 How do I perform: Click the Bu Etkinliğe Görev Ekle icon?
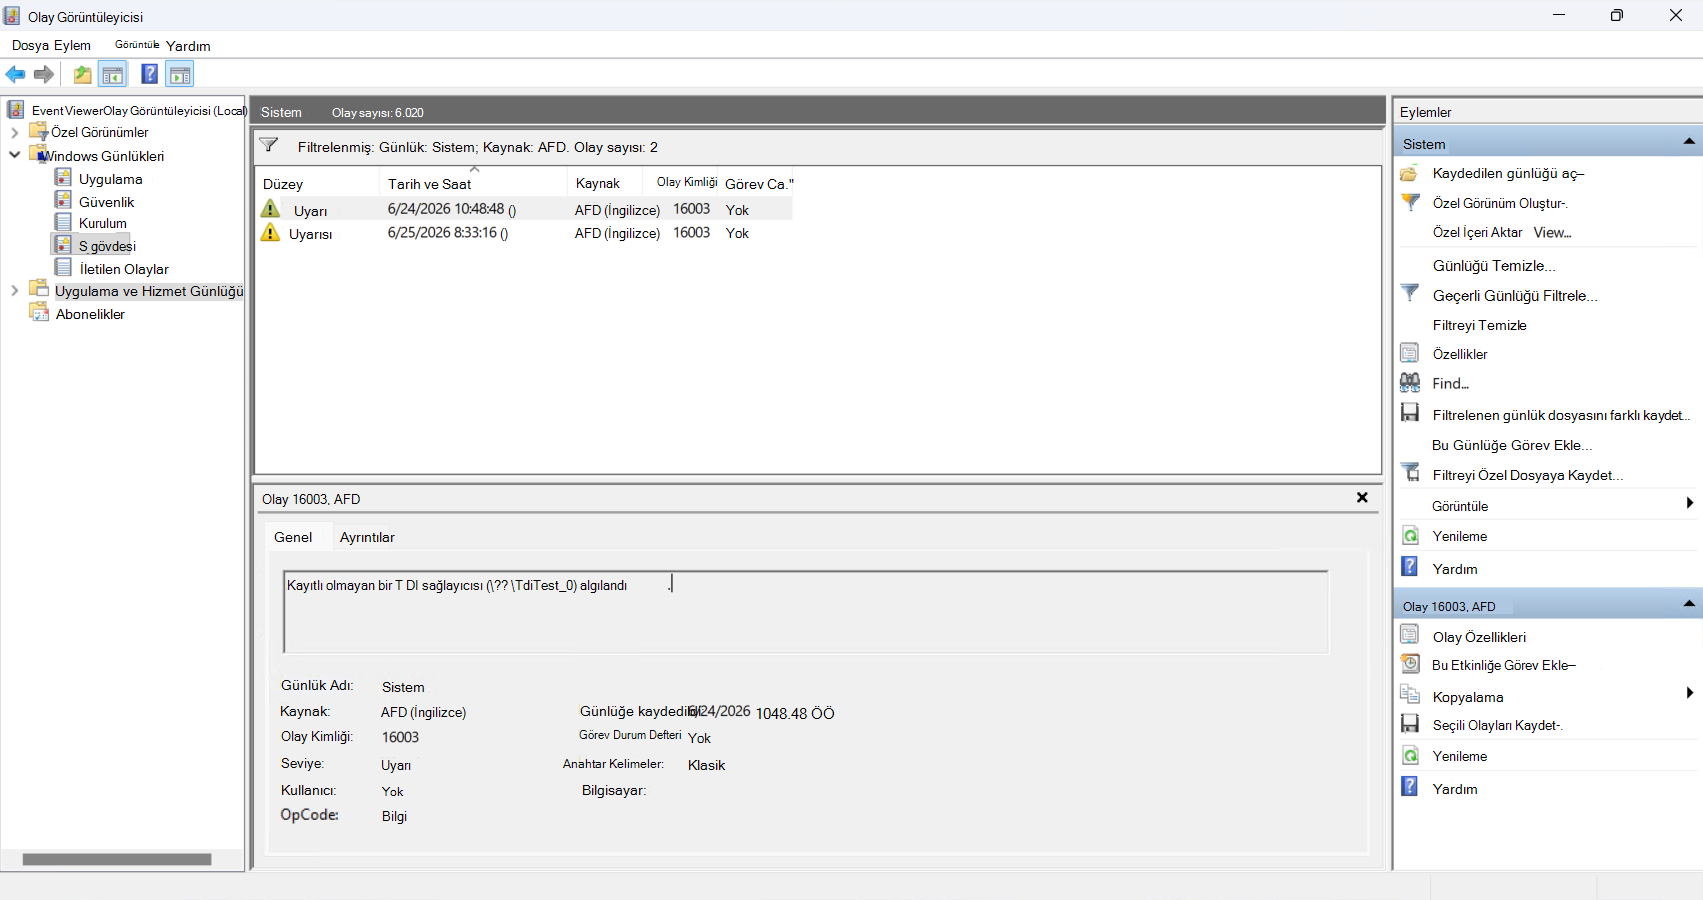coord(1410,664)
